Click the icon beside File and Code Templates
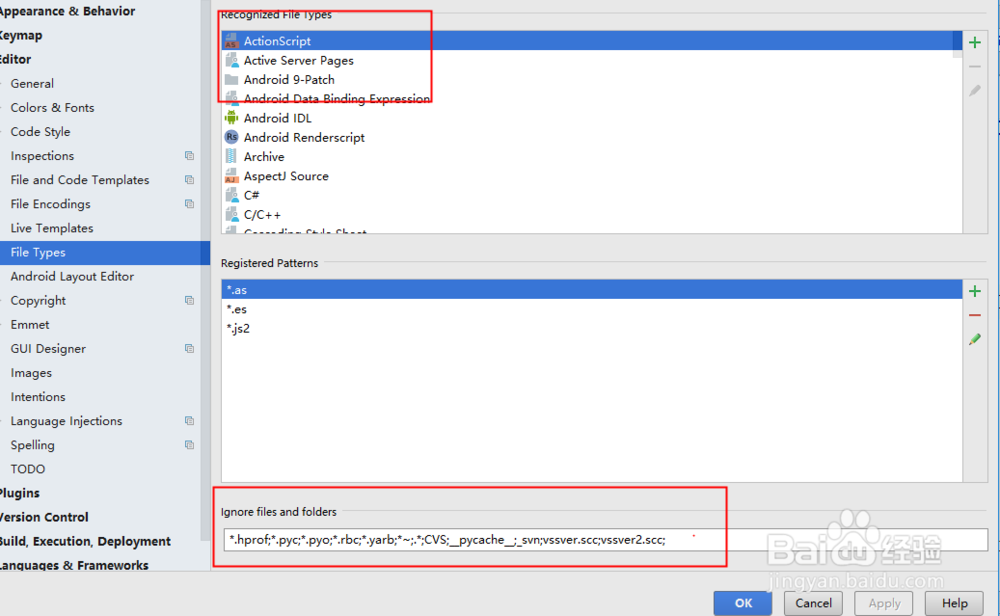The width and height of the screenshot is (1000, 616). point(189,179)
